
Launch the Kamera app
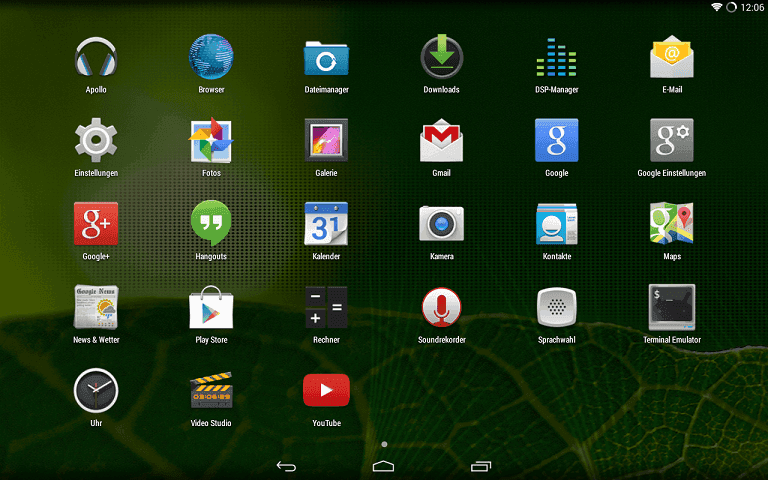coord(441,223)
